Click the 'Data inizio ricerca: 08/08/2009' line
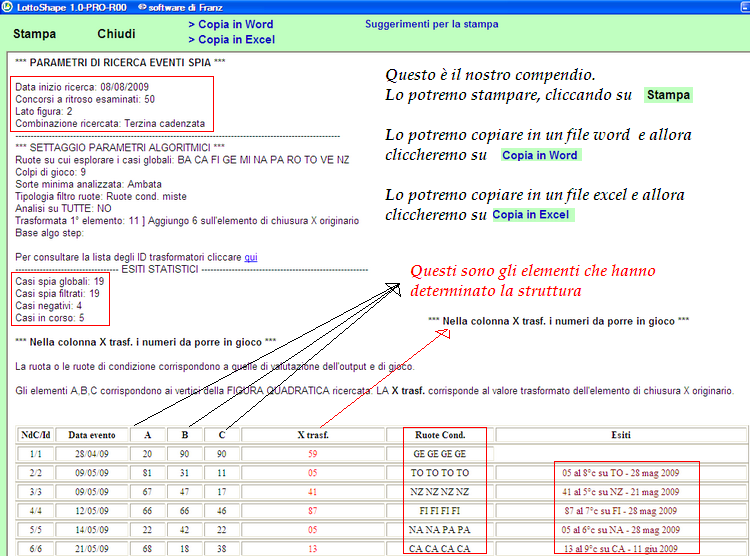Image resolution: width=750 pixels, height=556 pixels. click(x=82, y=87)
